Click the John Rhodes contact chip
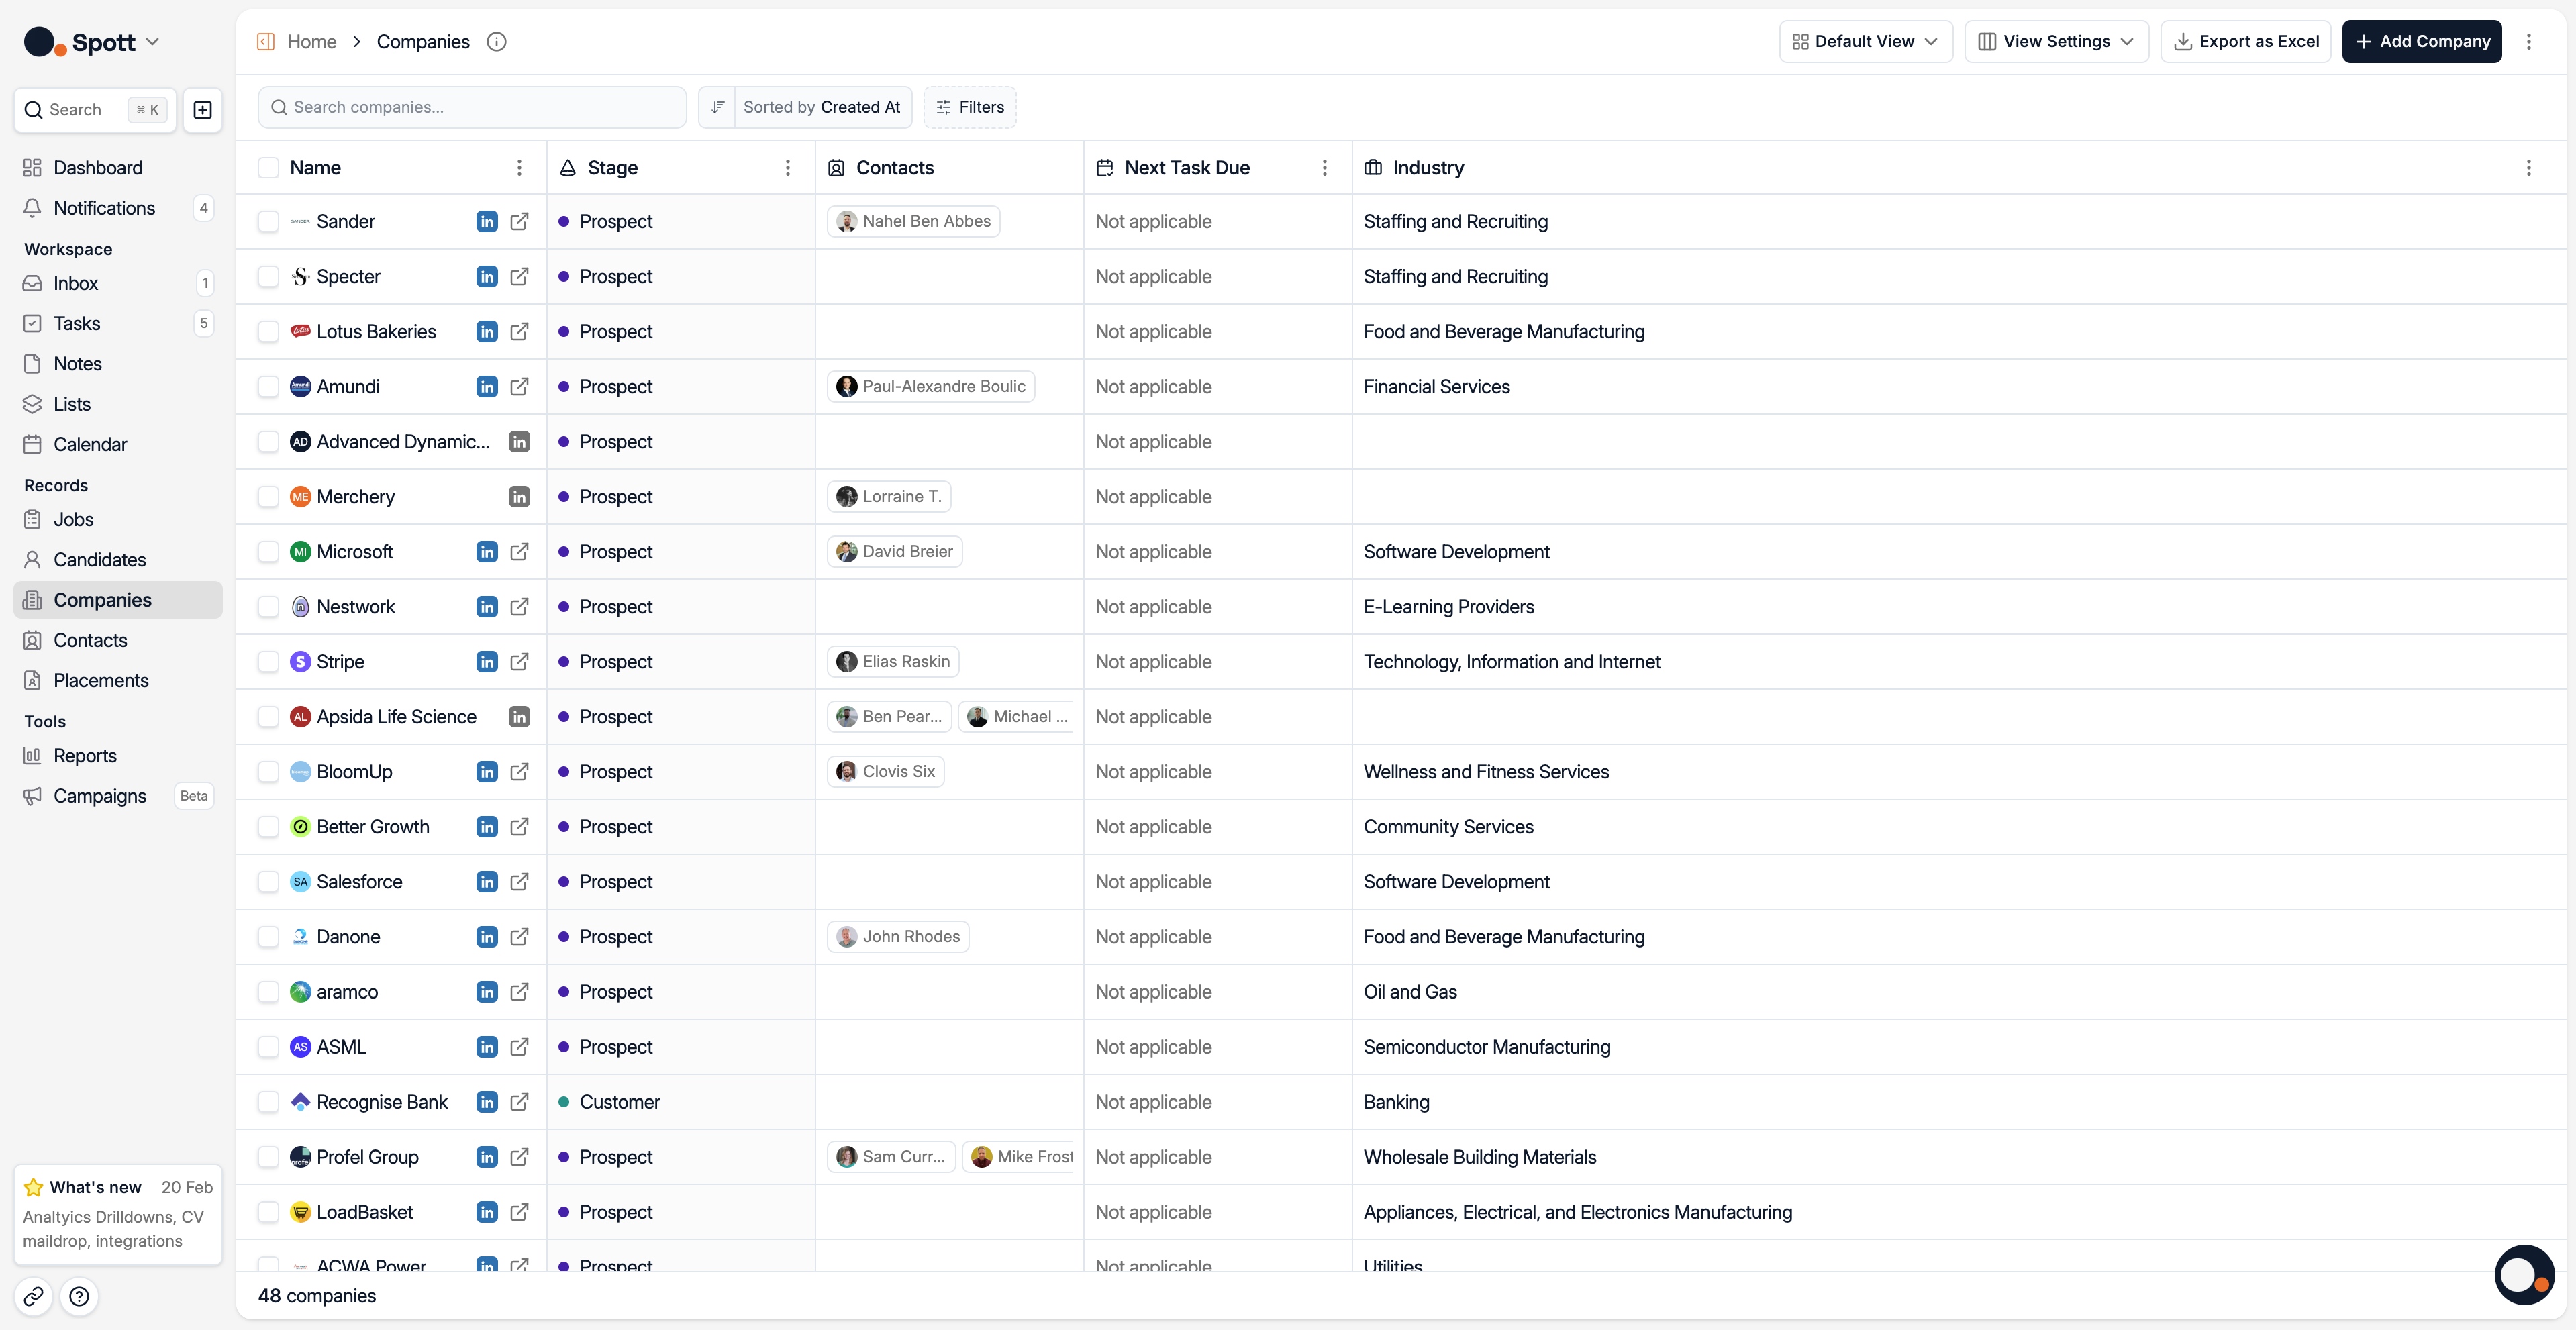Screen dimensions: 2576x1330 [x=898, y=937]
